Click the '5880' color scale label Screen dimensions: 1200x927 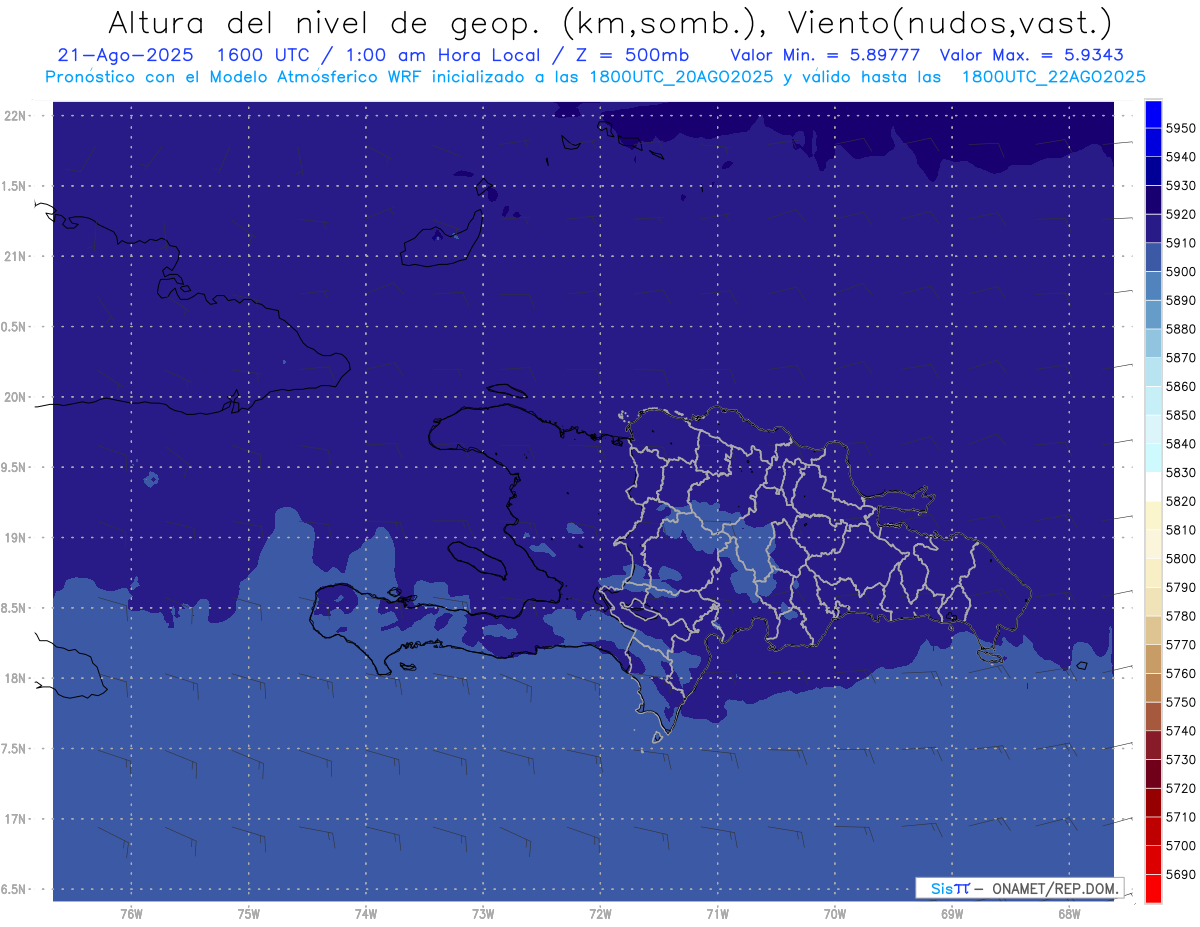[x=1181, y=329]
